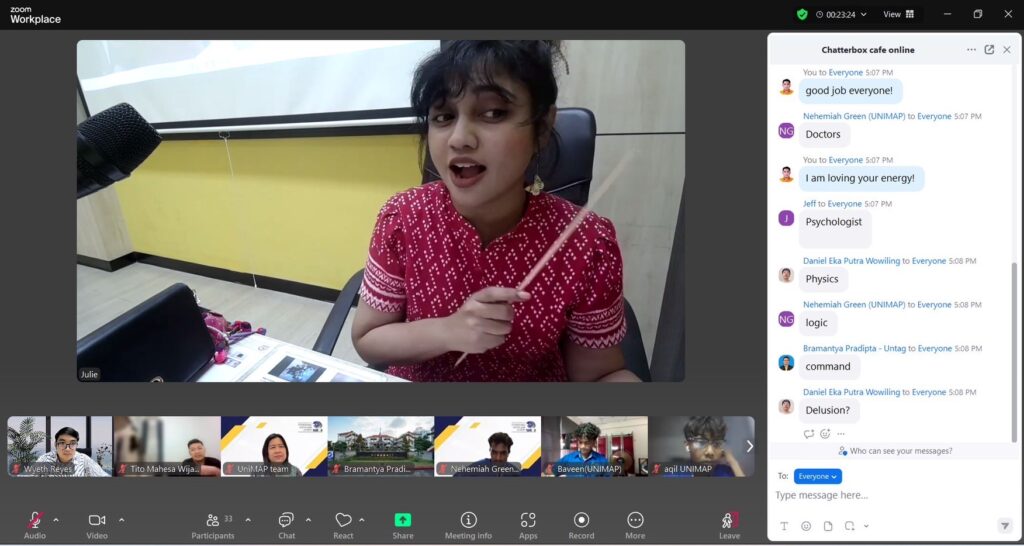Take a screenshot from chat toolbar
Viewport: 1024px width, 546px height.
[849, 526]
